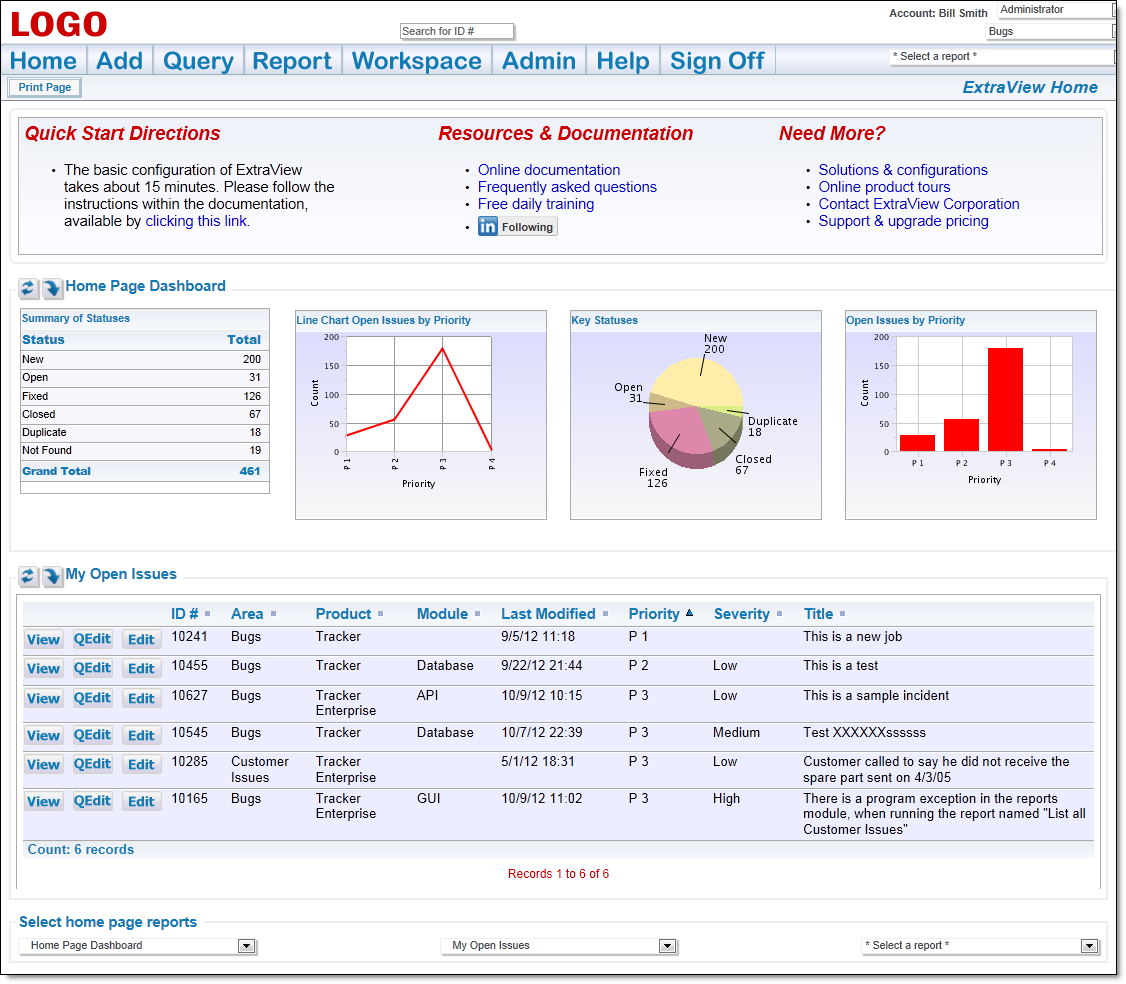Screen dimensions: 1126x984
Task: Click the LinkedIn Following badge
Action: click(517, 227)
